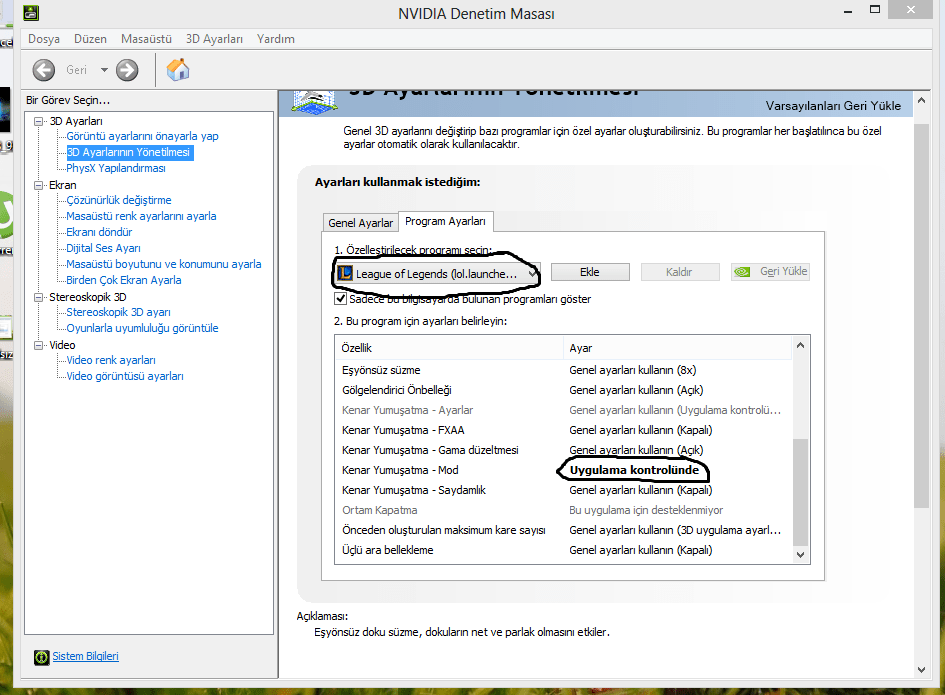Open Dijital Ses Ayarı
Screen dimensions: 945x695
point(103,248)
